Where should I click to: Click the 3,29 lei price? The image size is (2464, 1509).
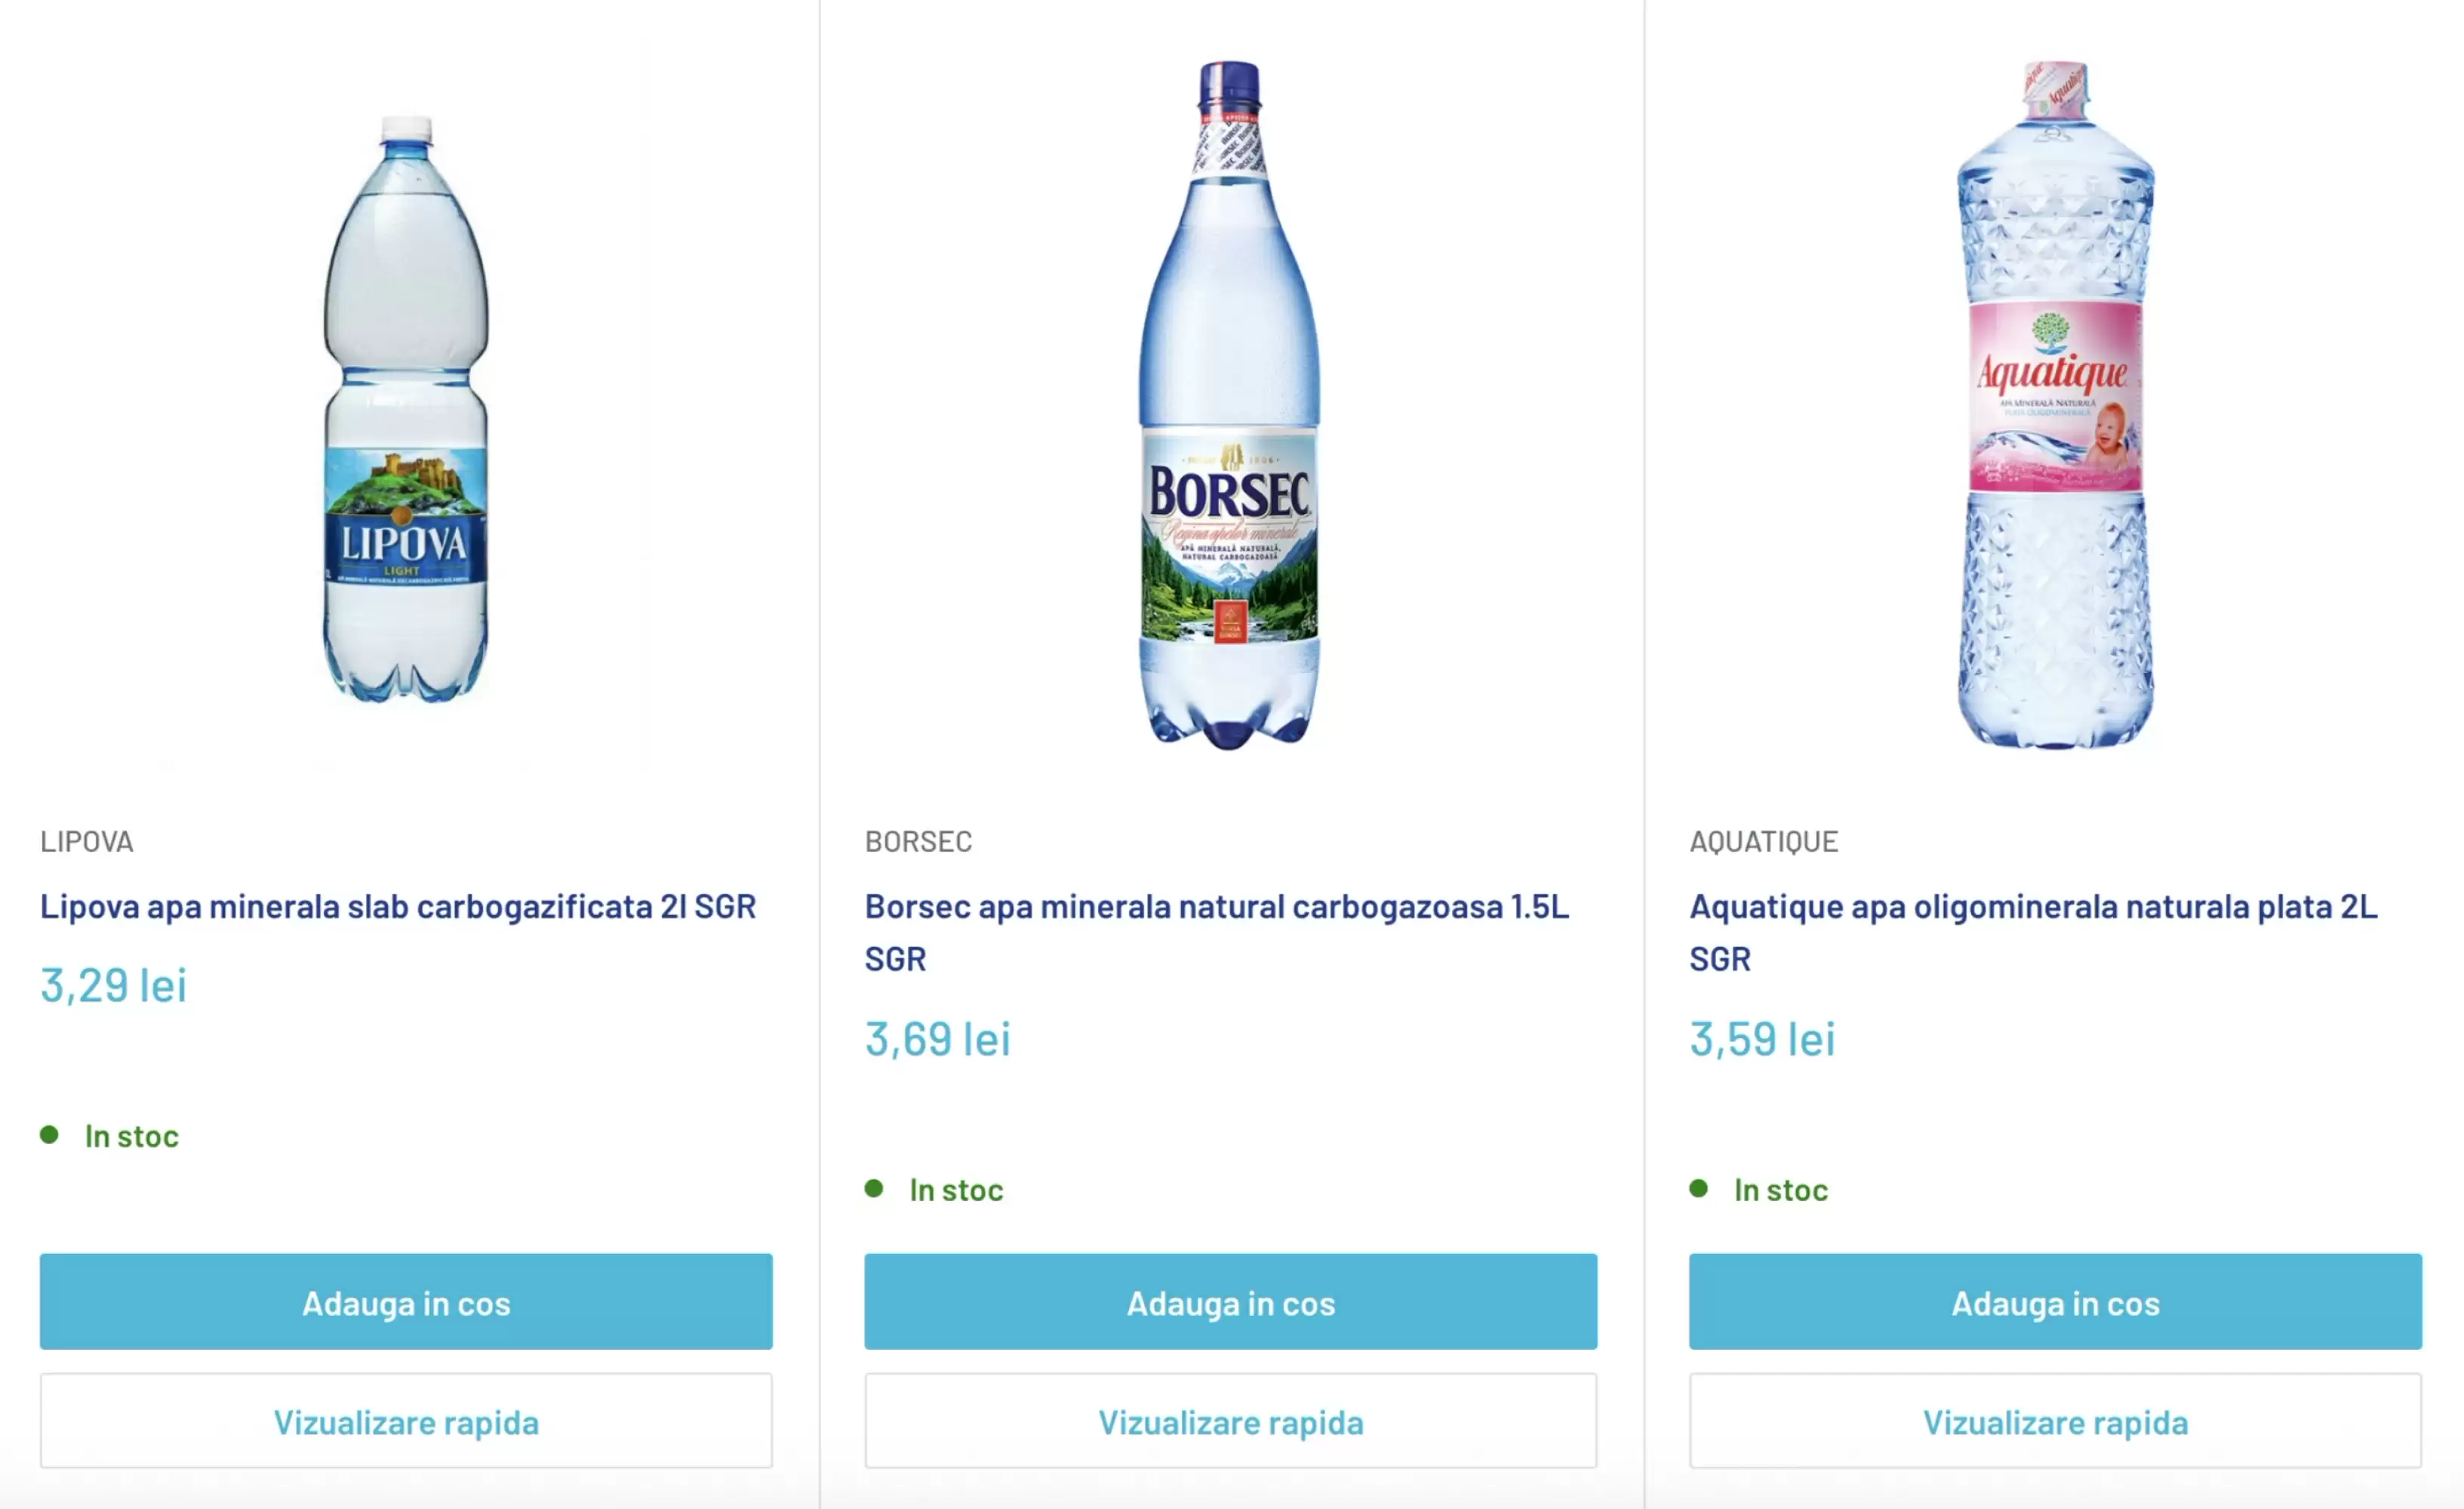click(x=113, y=986)
